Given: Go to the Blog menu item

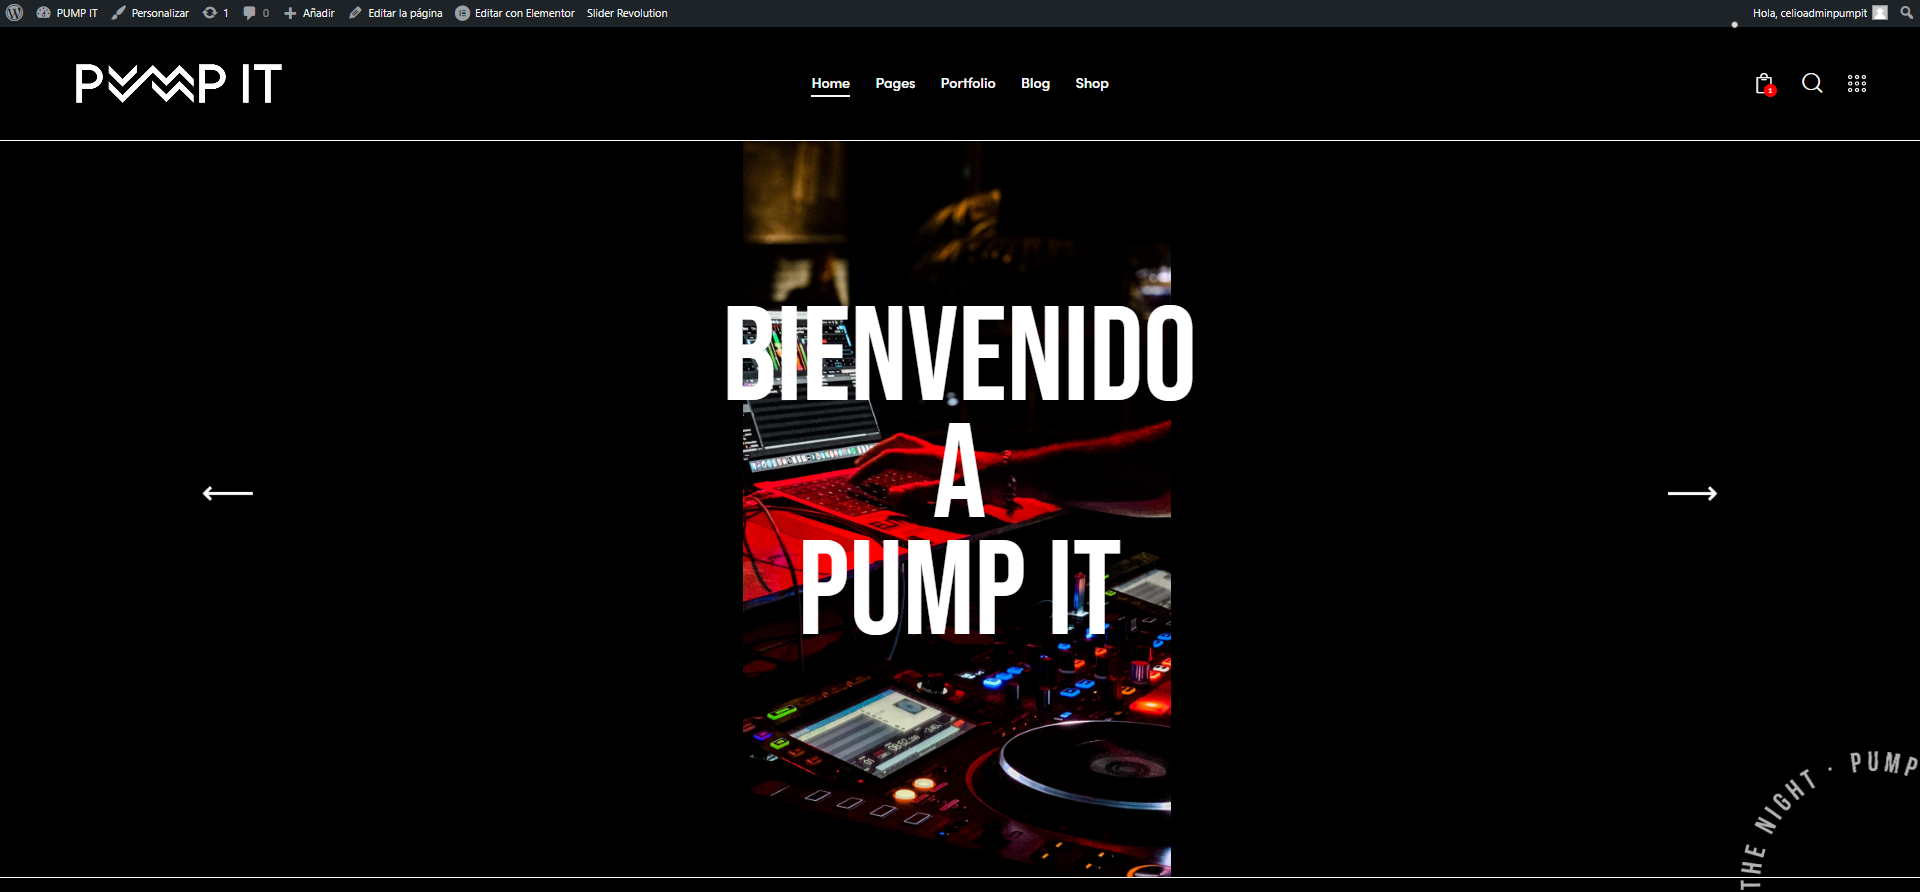Looking at the screenshot, I should (1035, 84).
